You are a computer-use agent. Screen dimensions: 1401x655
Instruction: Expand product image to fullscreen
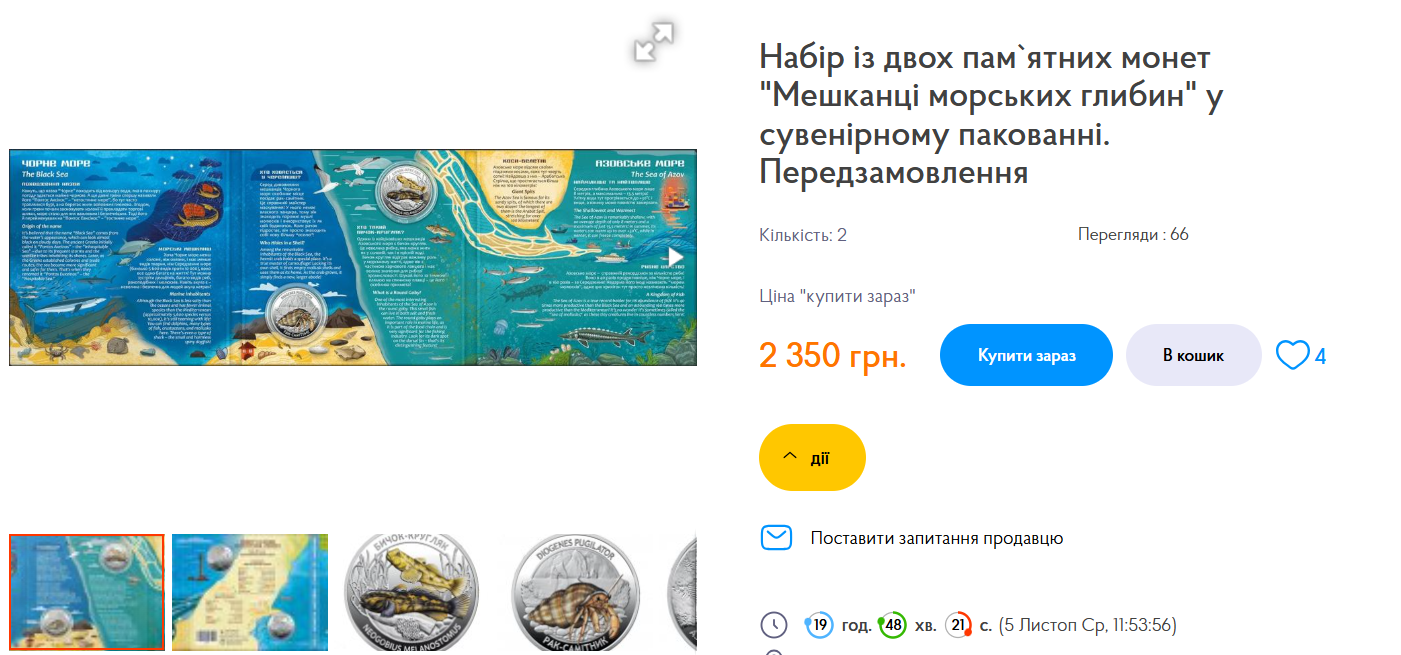(x=654, y=42)
